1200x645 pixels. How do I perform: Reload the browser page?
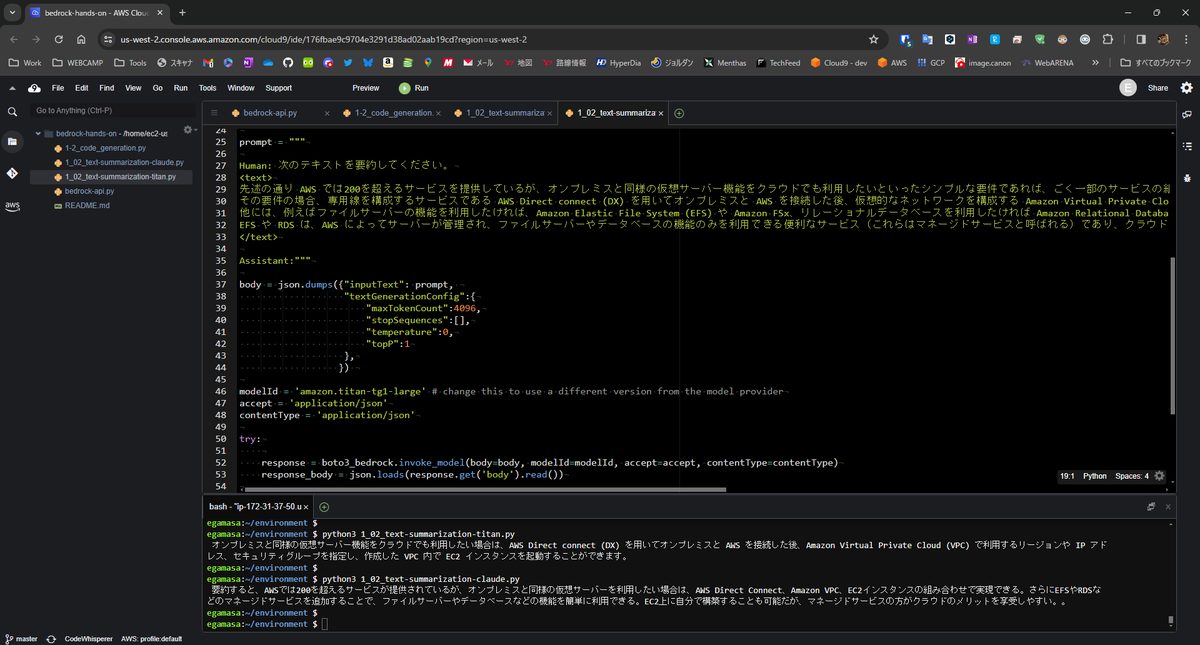pyautogui.click(x=58, y=39)
